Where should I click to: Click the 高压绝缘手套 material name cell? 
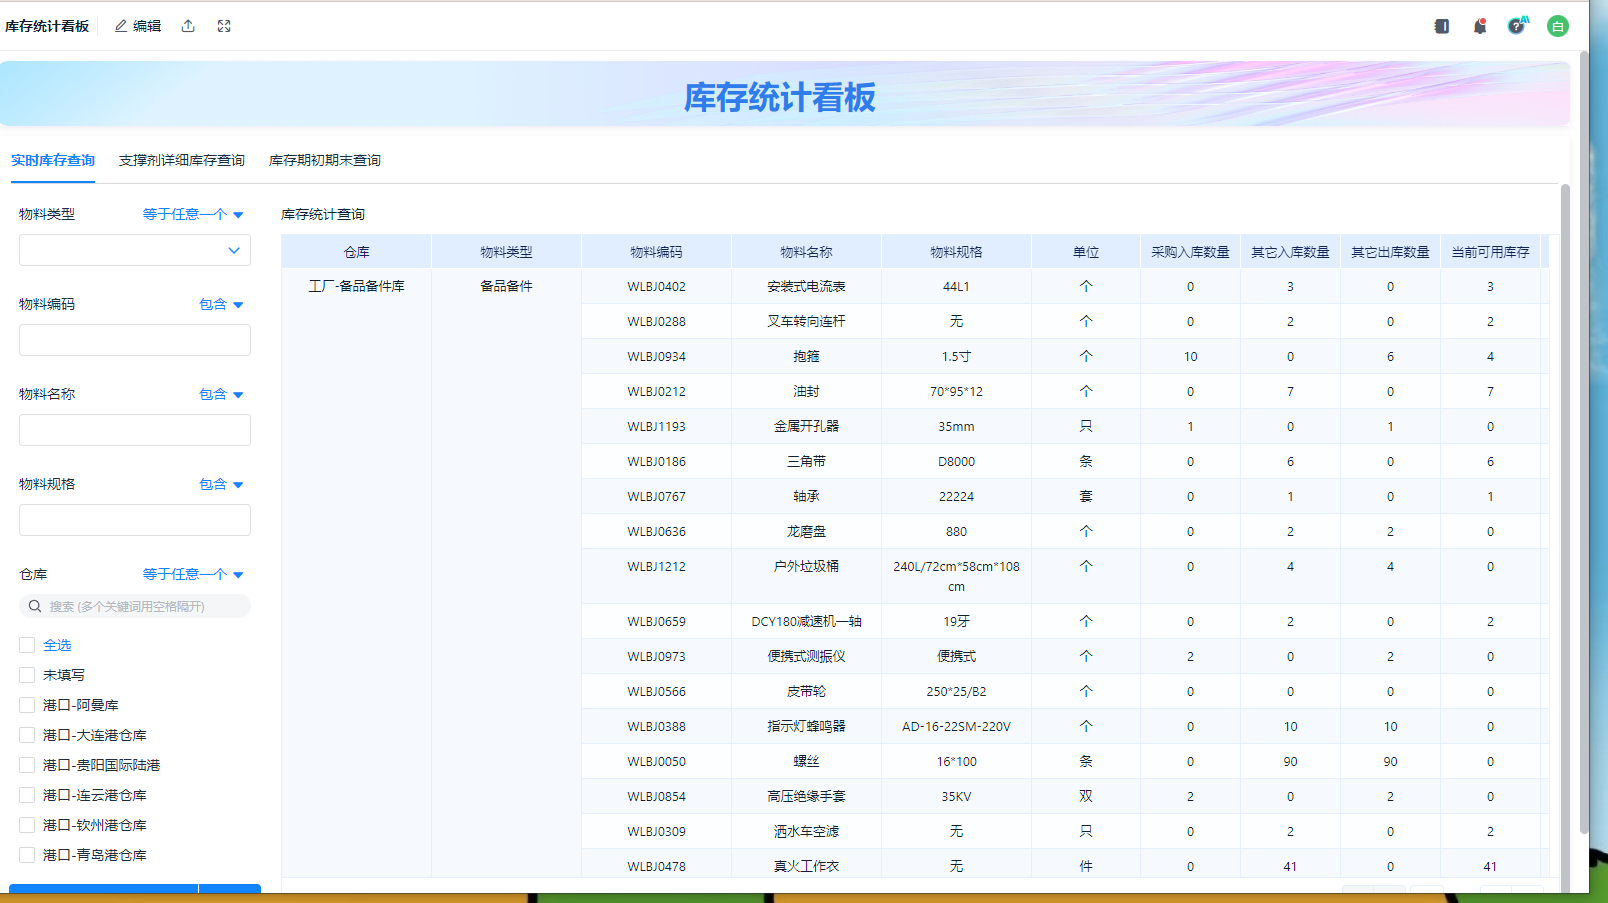tap(807, 796)
